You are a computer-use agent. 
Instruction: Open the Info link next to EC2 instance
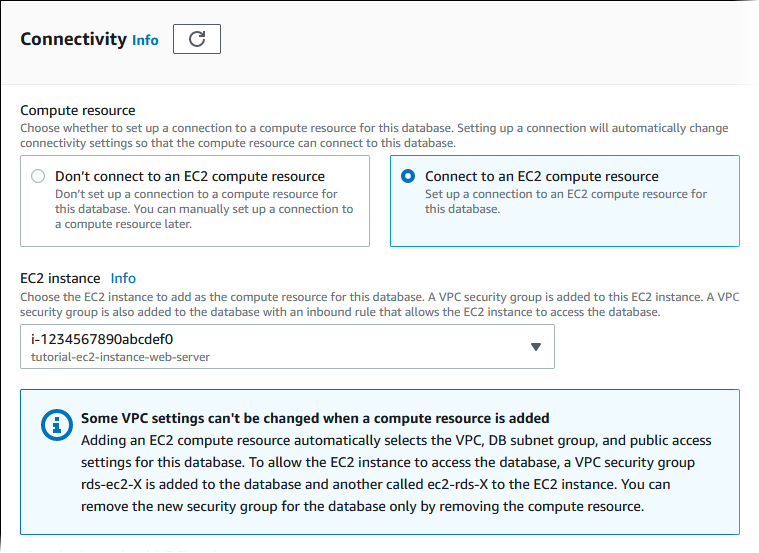point(123,278)
